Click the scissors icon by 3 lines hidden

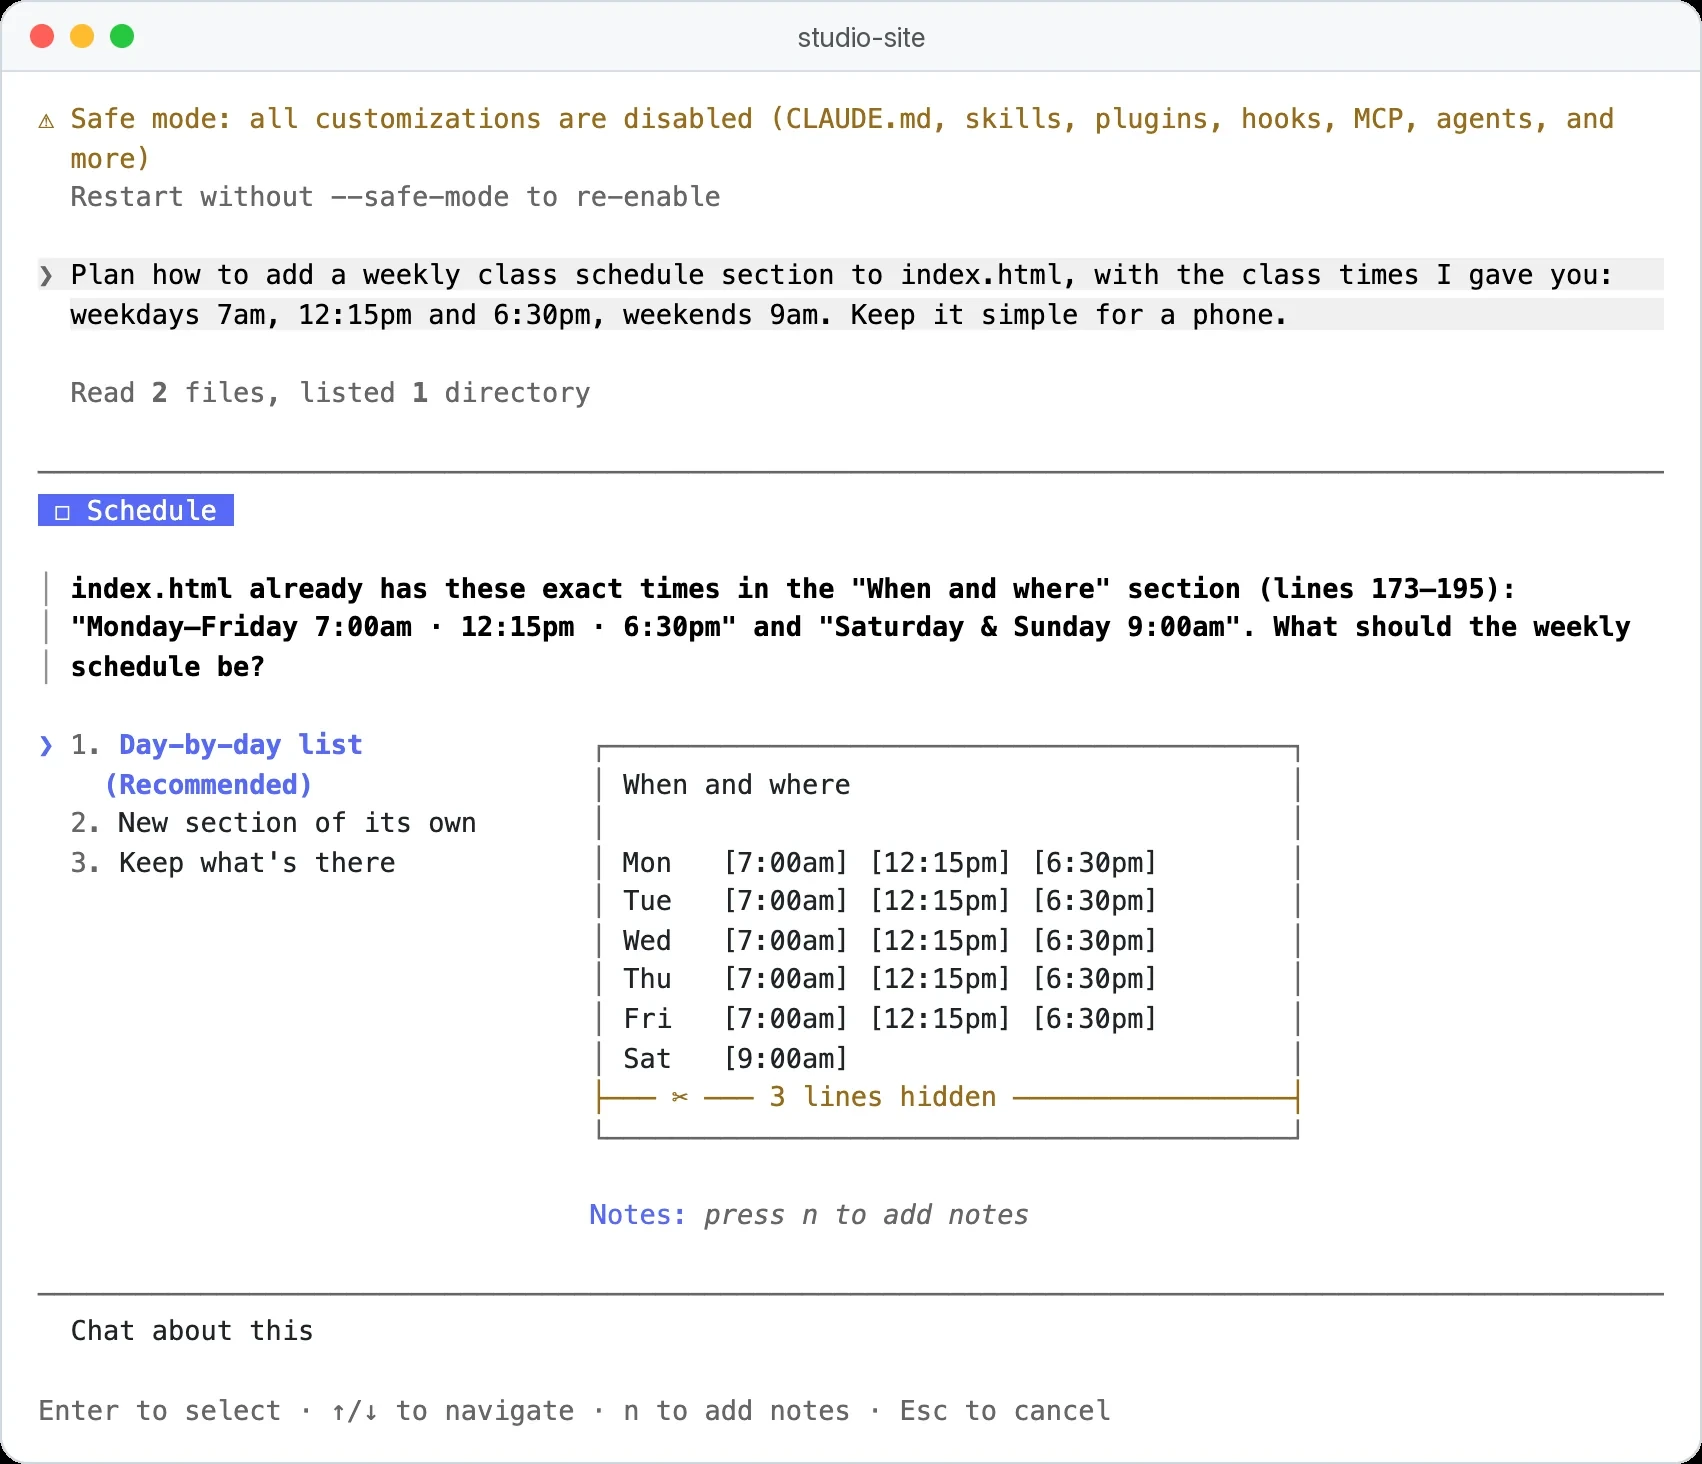tap(680, 1097)
